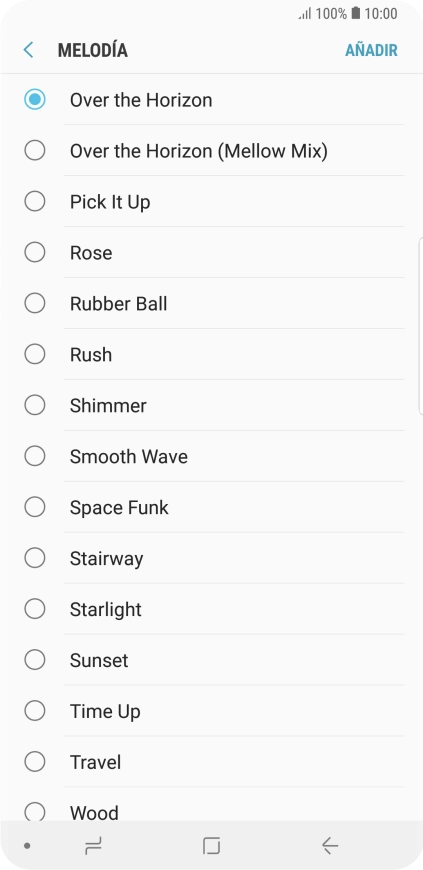Select the Starlight ringtone

pyautogui.click(x=212, y=609)
